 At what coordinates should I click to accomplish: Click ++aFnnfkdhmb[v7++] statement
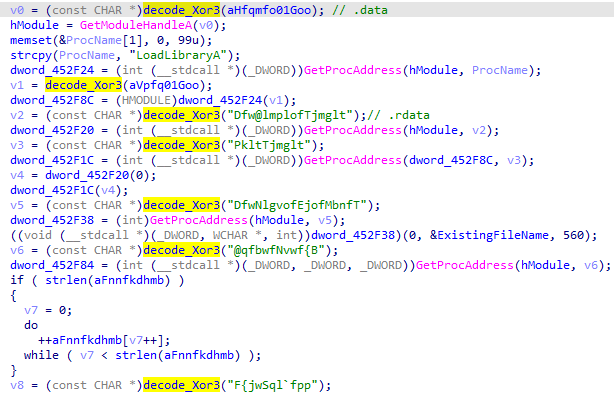104,341
